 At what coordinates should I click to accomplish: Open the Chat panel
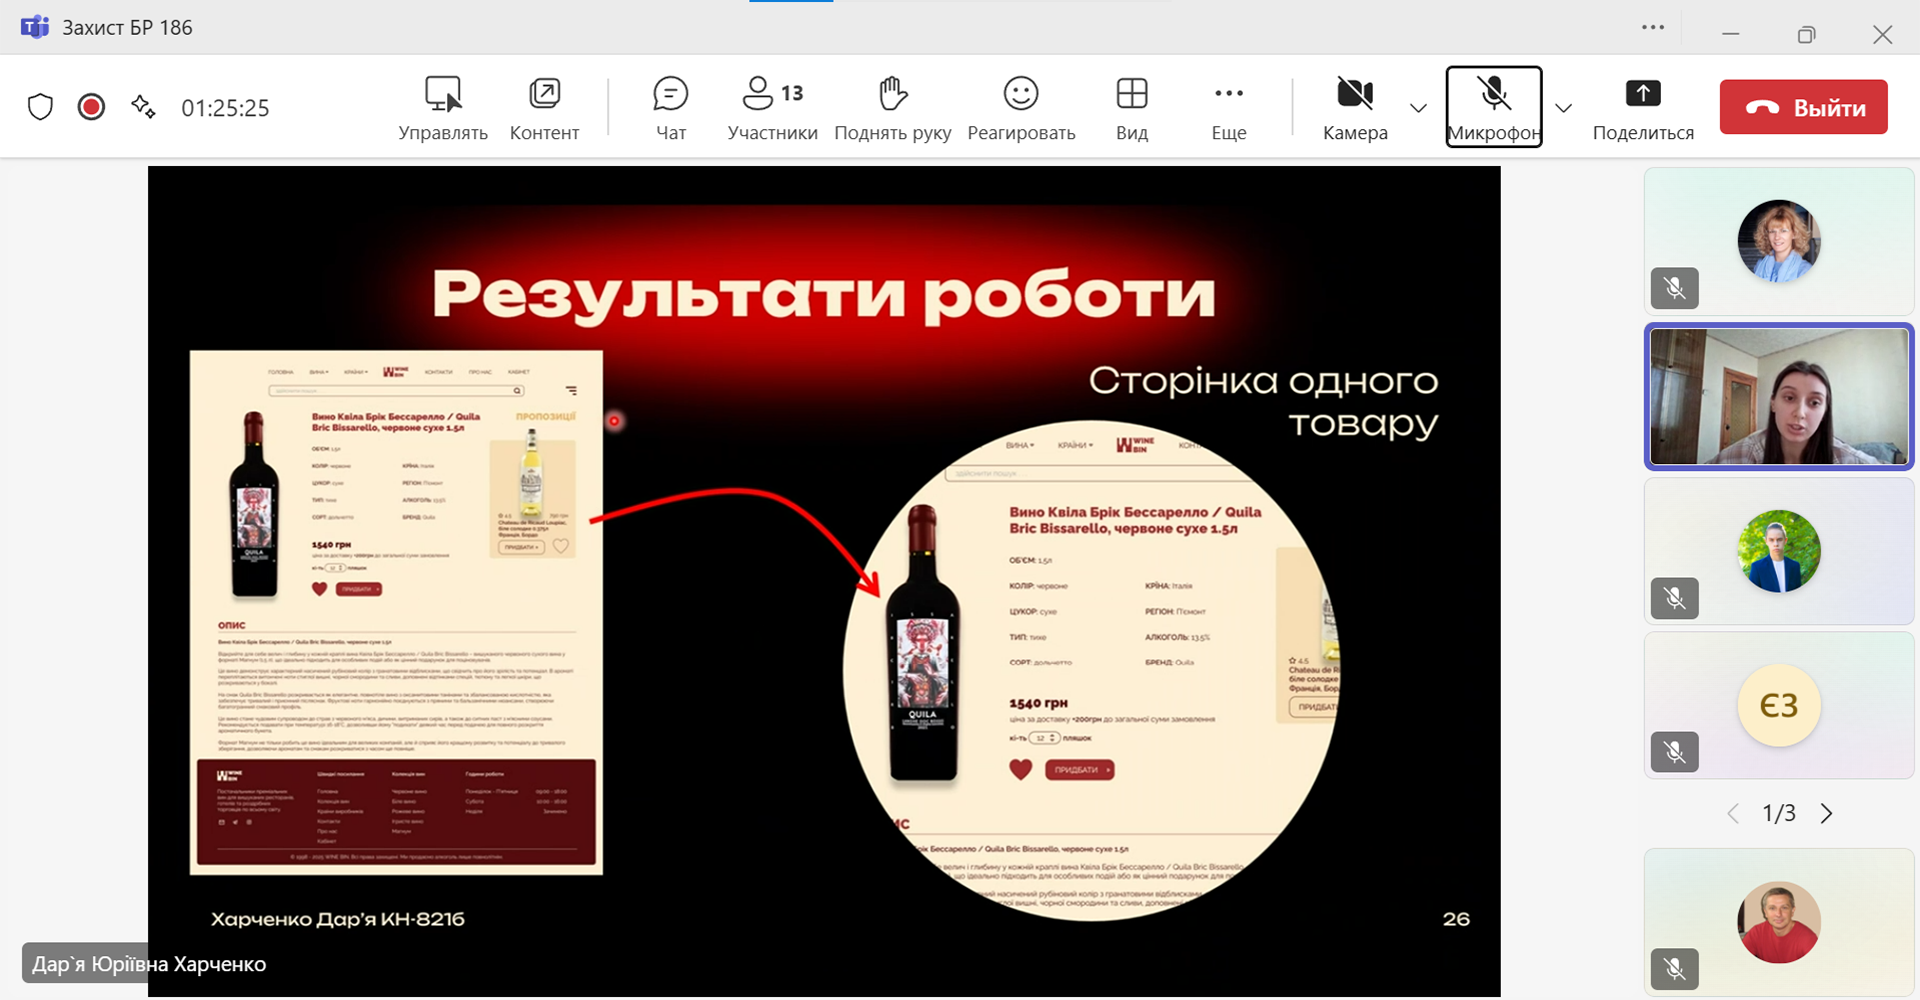click(x=670, y=107)
